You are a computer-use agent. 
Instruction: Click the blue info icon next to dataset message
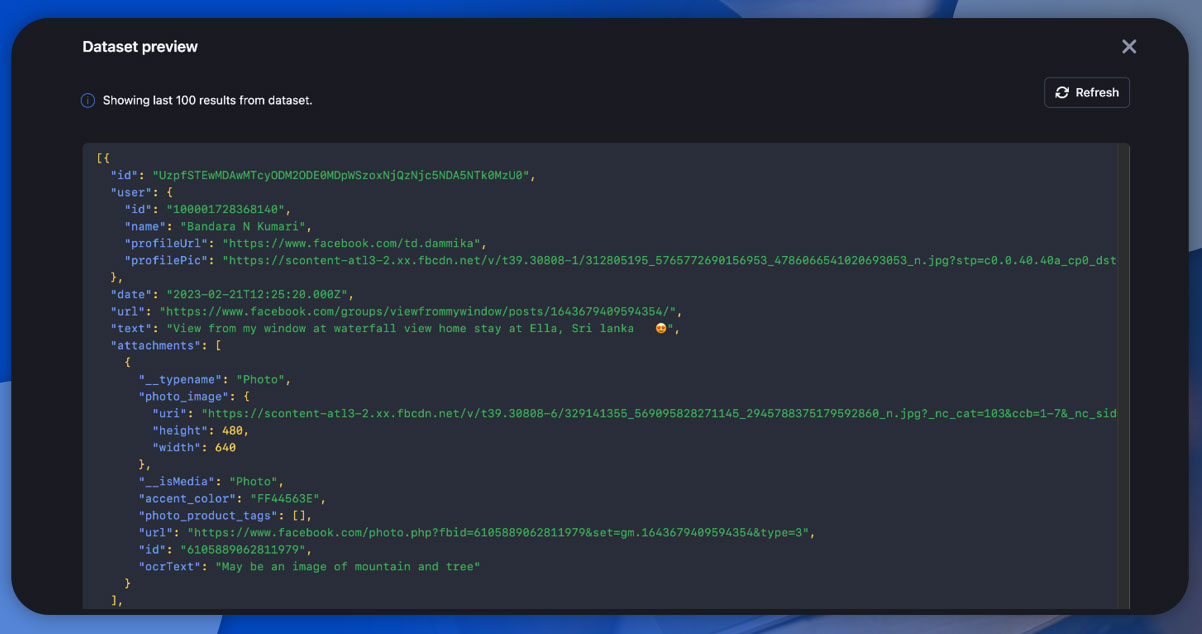click(88, 100)
